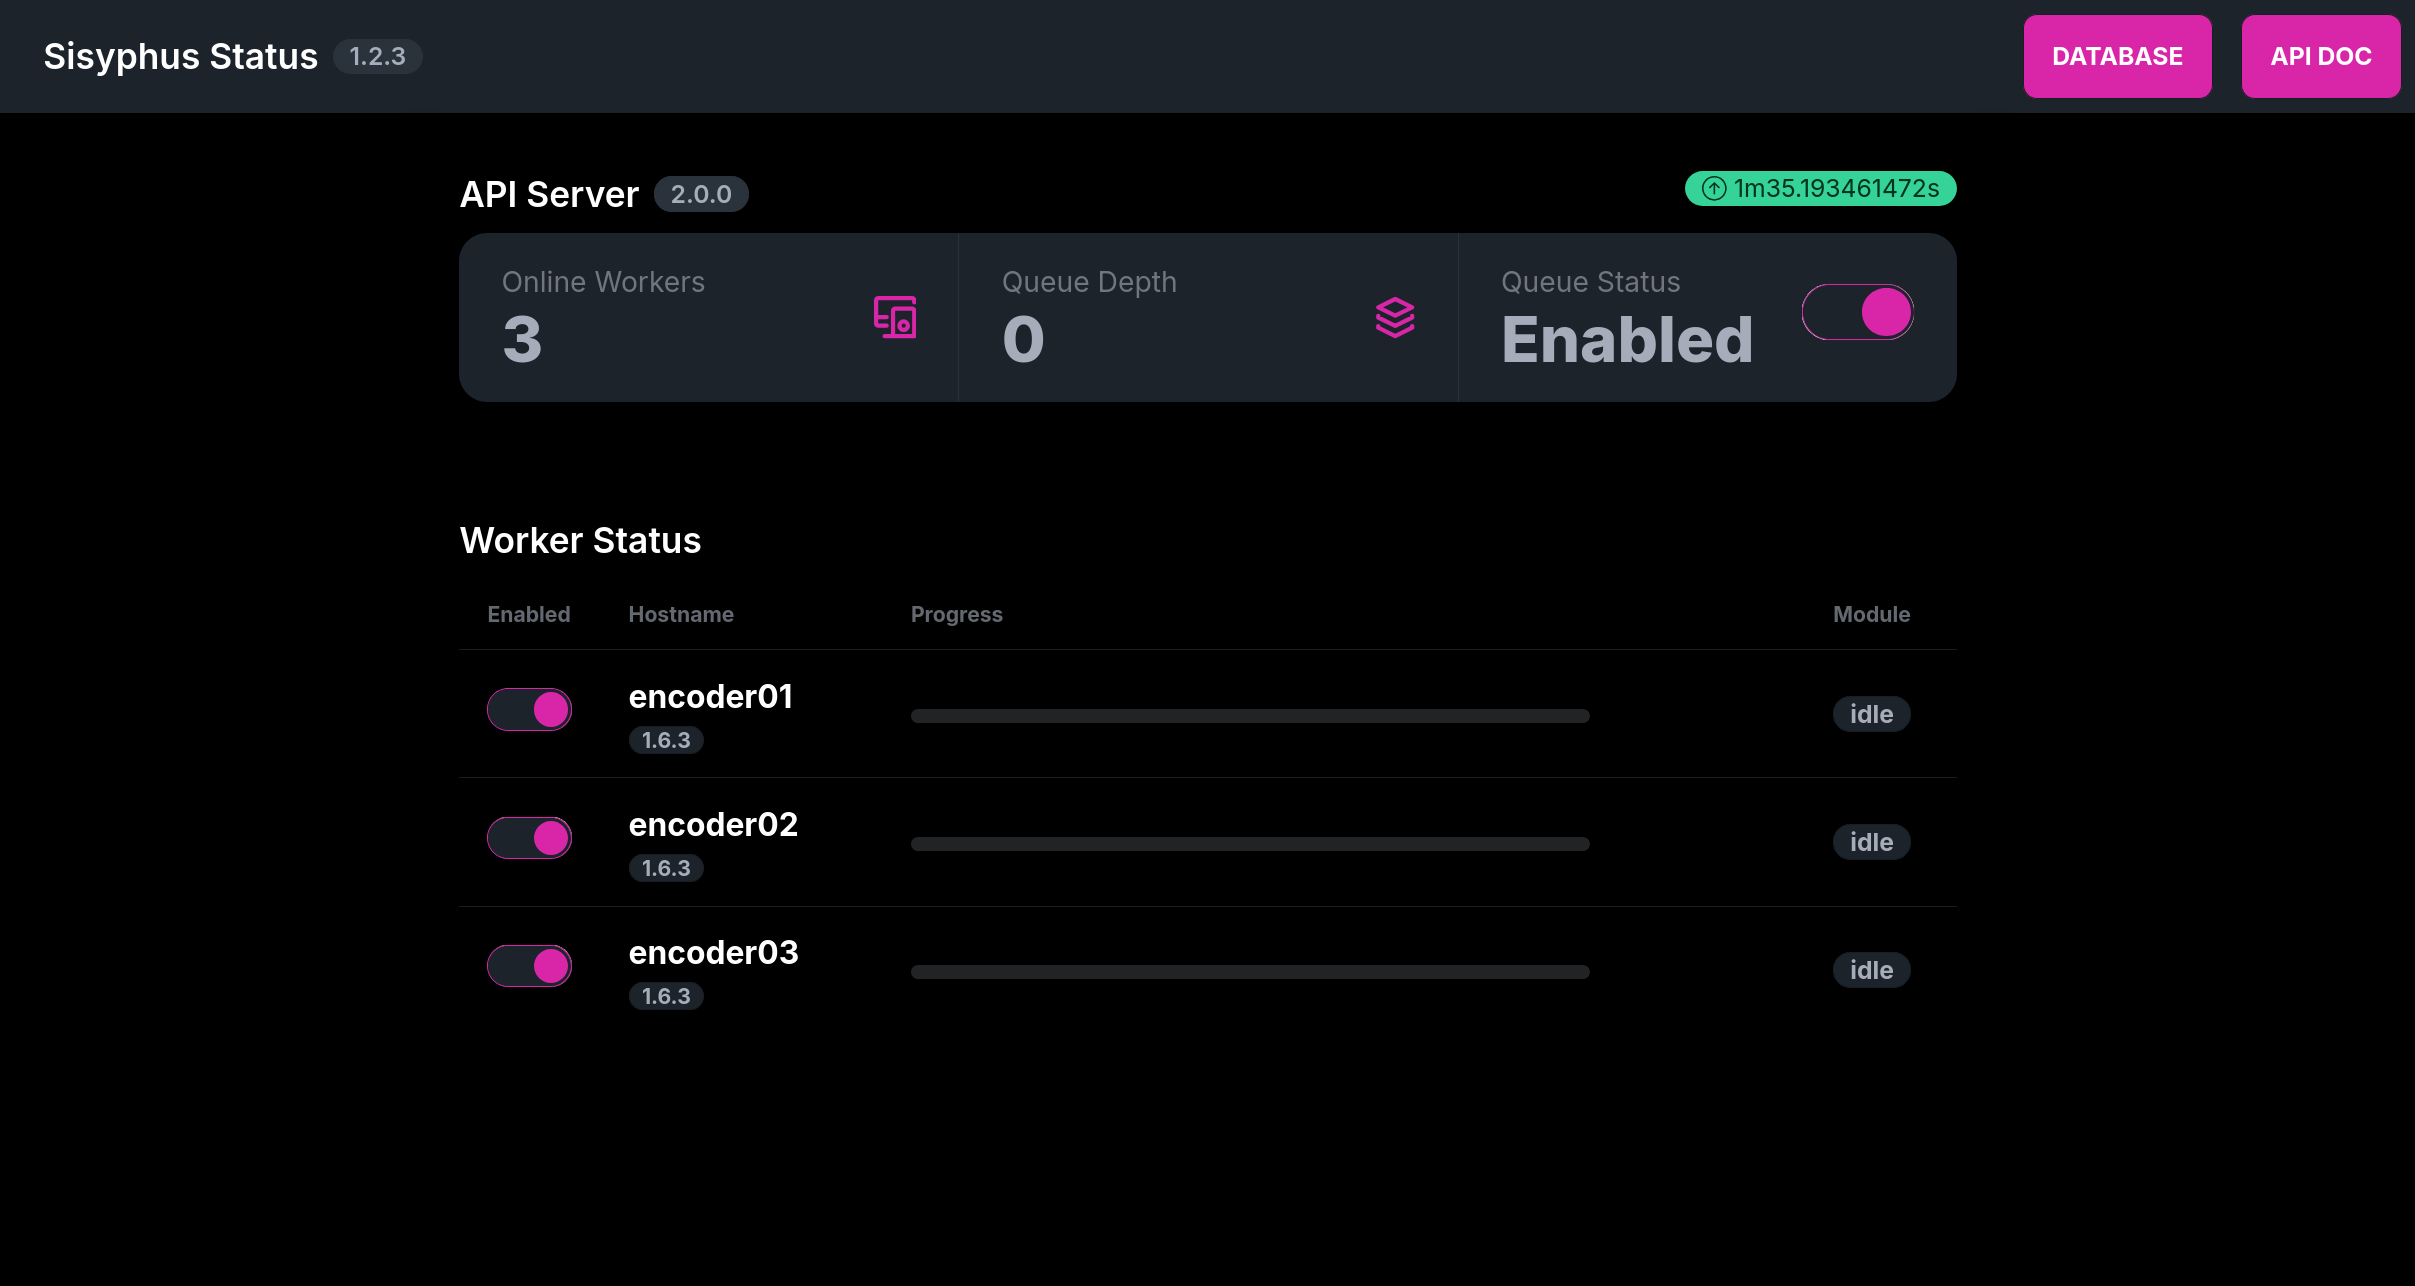The height and width of the screenshot is (1286, 2415).
Task: Open the API DOC link
Action: [2320, 57]
